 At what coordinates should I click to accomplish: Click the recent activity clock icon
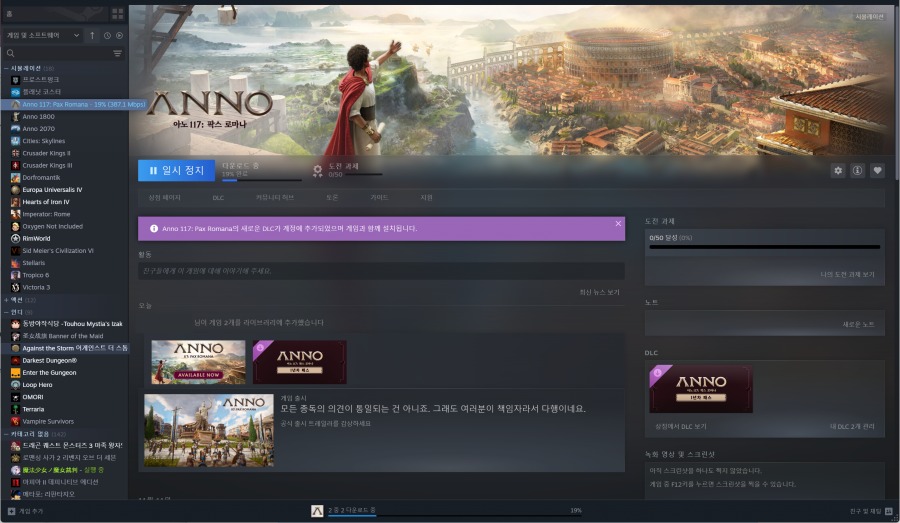coord(107,35)
